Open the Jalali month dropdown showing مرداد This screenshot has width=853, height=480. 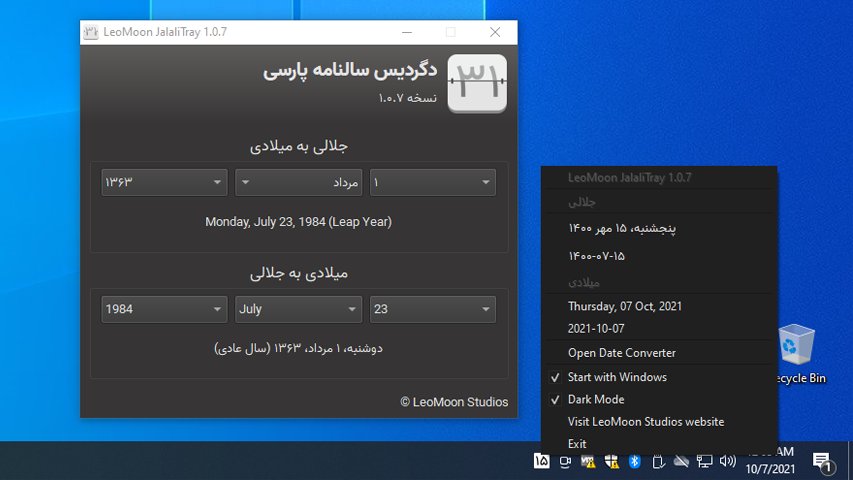[298, 182]
